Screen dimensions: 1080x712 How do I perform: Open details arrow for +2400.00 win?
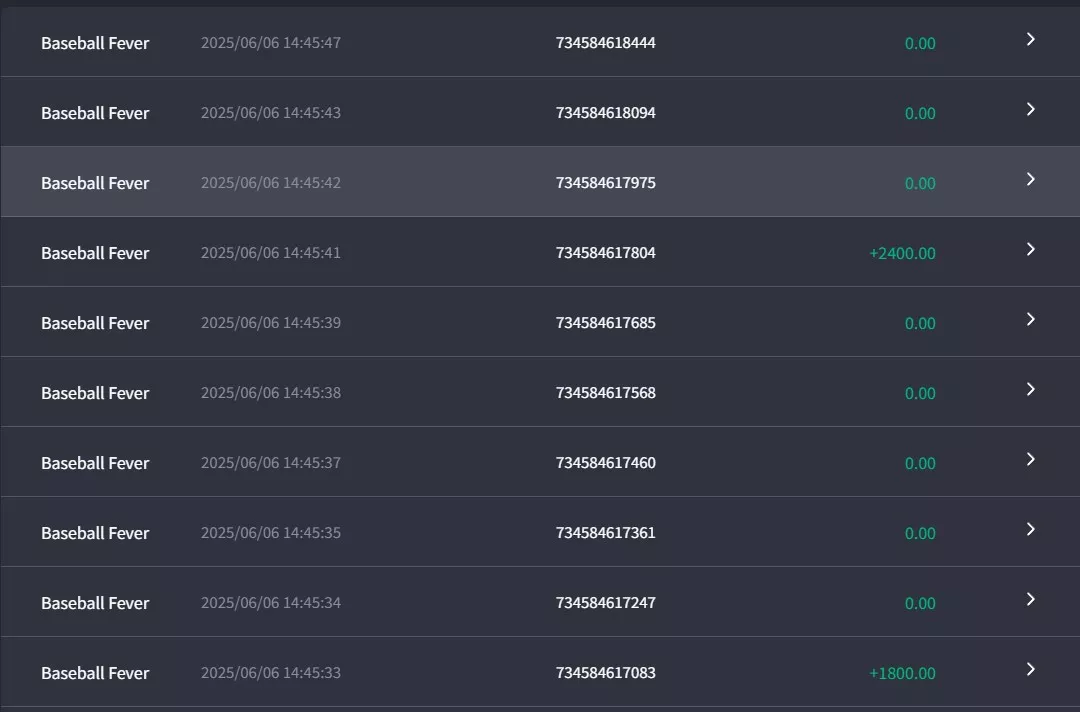(x=1030, y=249)
